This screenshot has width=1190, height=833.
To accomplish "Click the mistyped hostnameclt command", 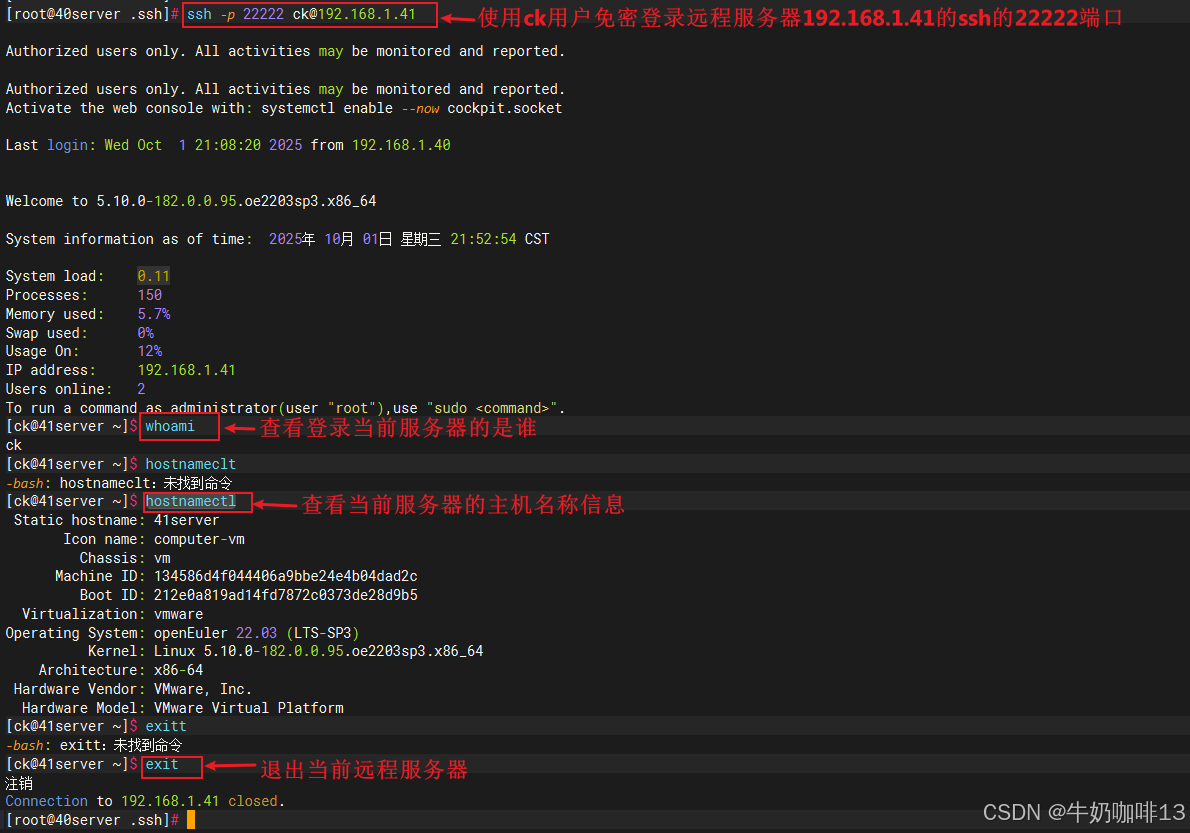I will click(190, 464).
